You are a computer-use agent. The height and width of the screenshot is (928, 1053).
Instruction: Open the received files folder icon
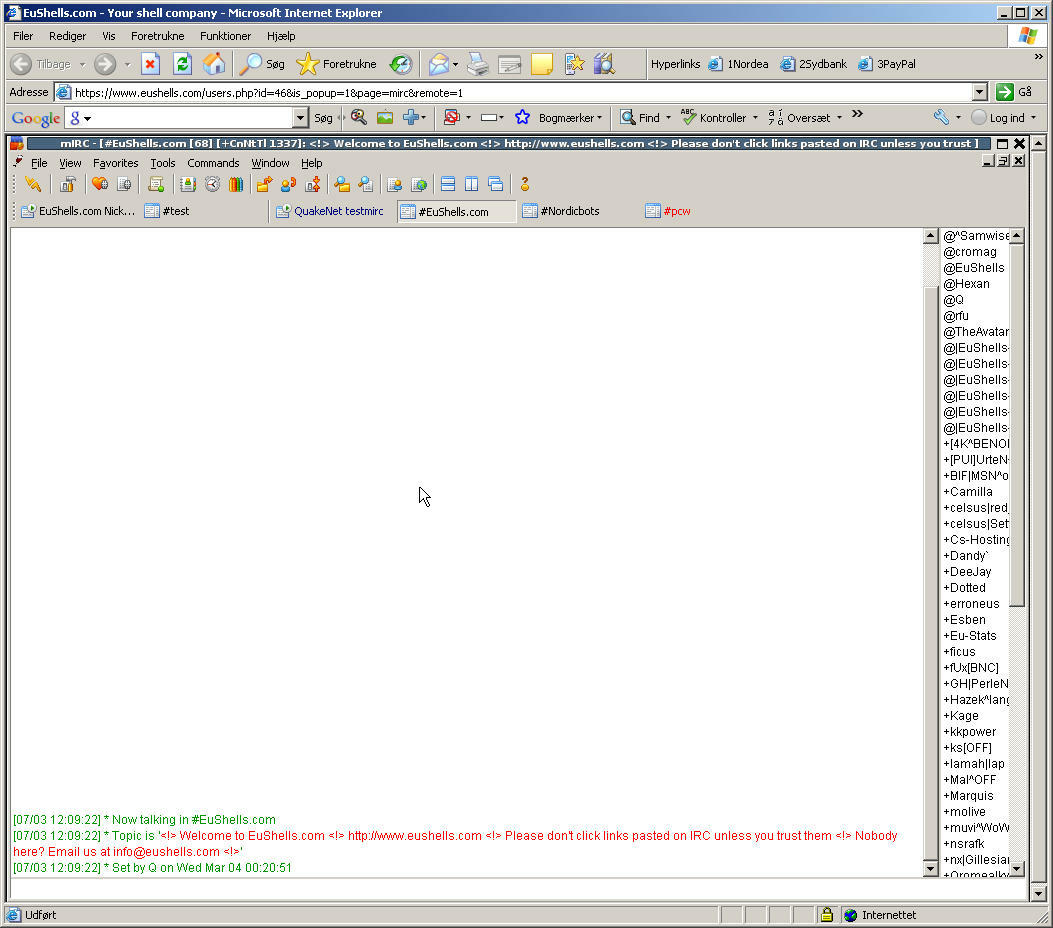[342, 184]
